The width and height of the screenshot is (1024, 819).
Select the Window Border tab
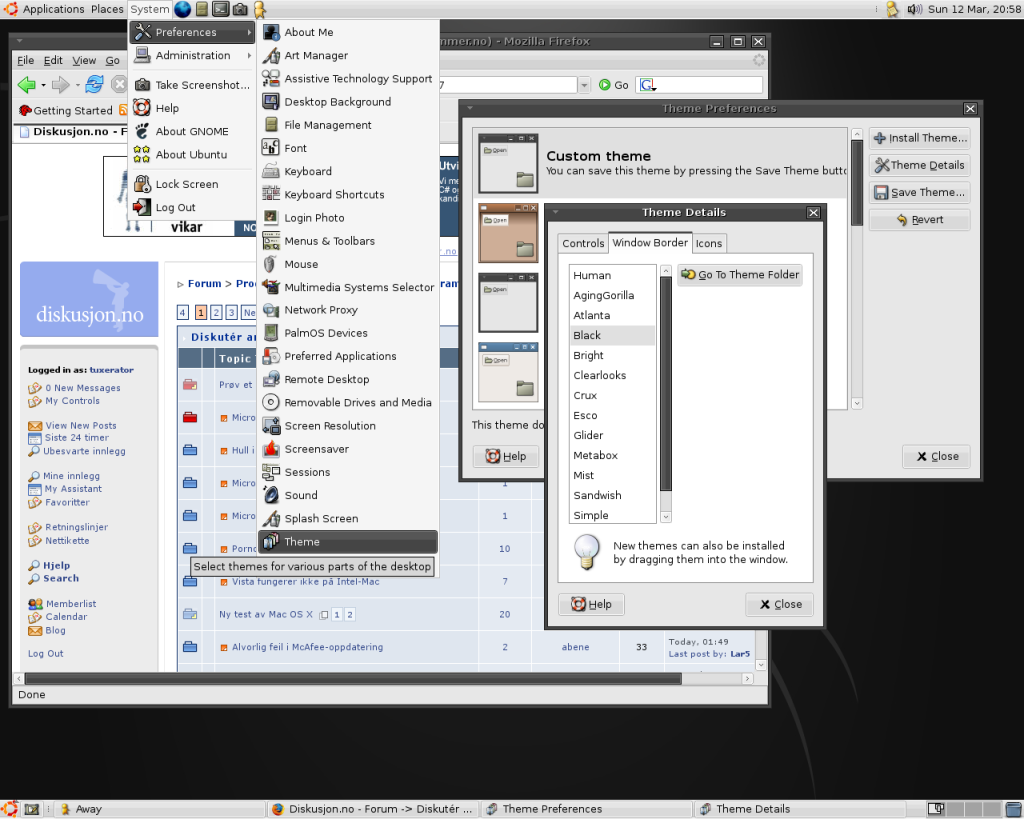click(x=650, y=242)
